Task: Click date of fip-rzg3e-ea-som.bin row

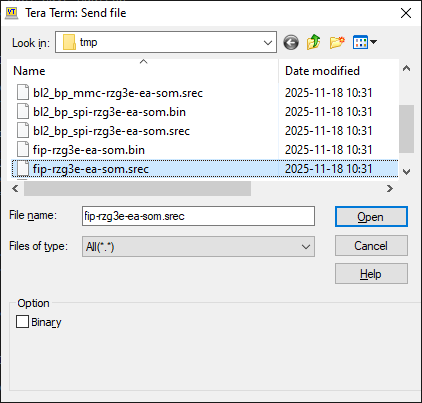Action: 328,150
